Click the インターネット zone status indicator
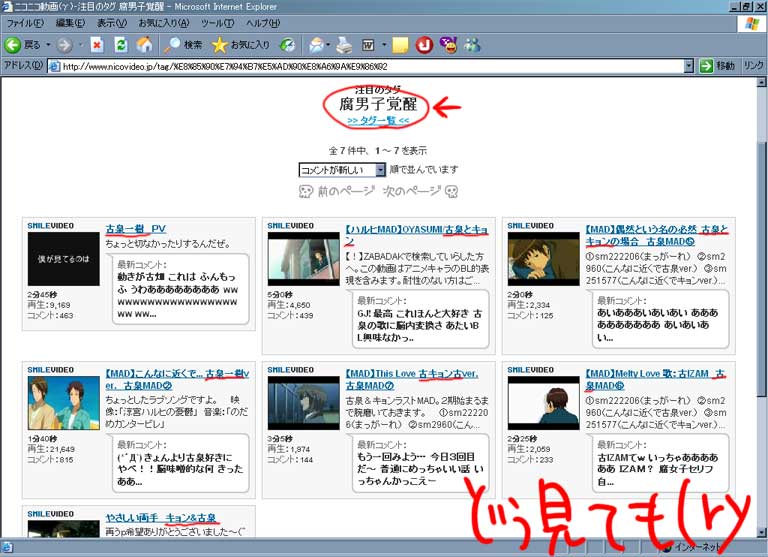This screenshot has height=557, width=768. pos(691,547)
